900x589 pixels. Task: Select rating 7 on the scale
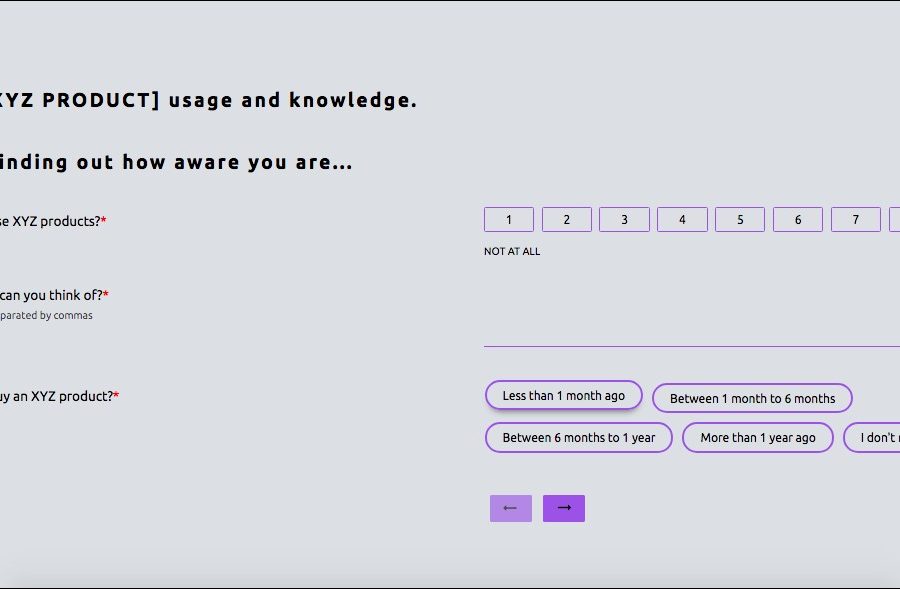855,220
